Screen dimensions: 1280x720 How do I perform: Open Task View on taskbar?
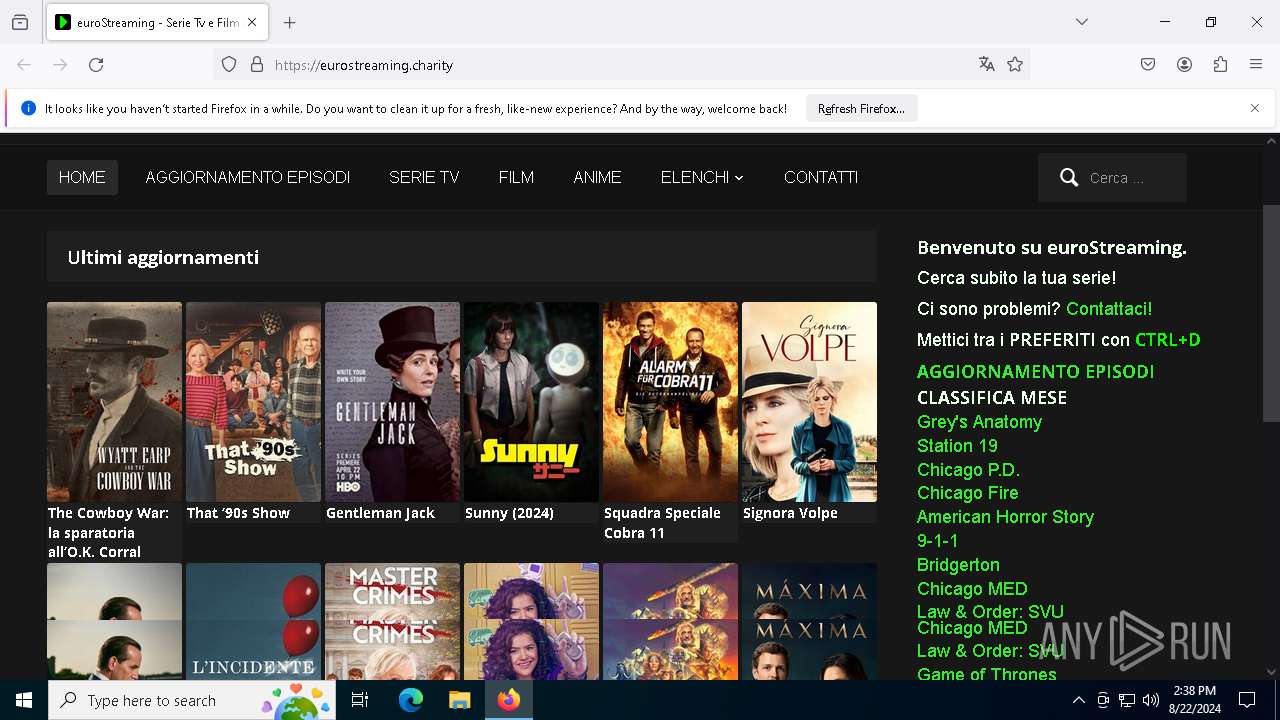360,700
